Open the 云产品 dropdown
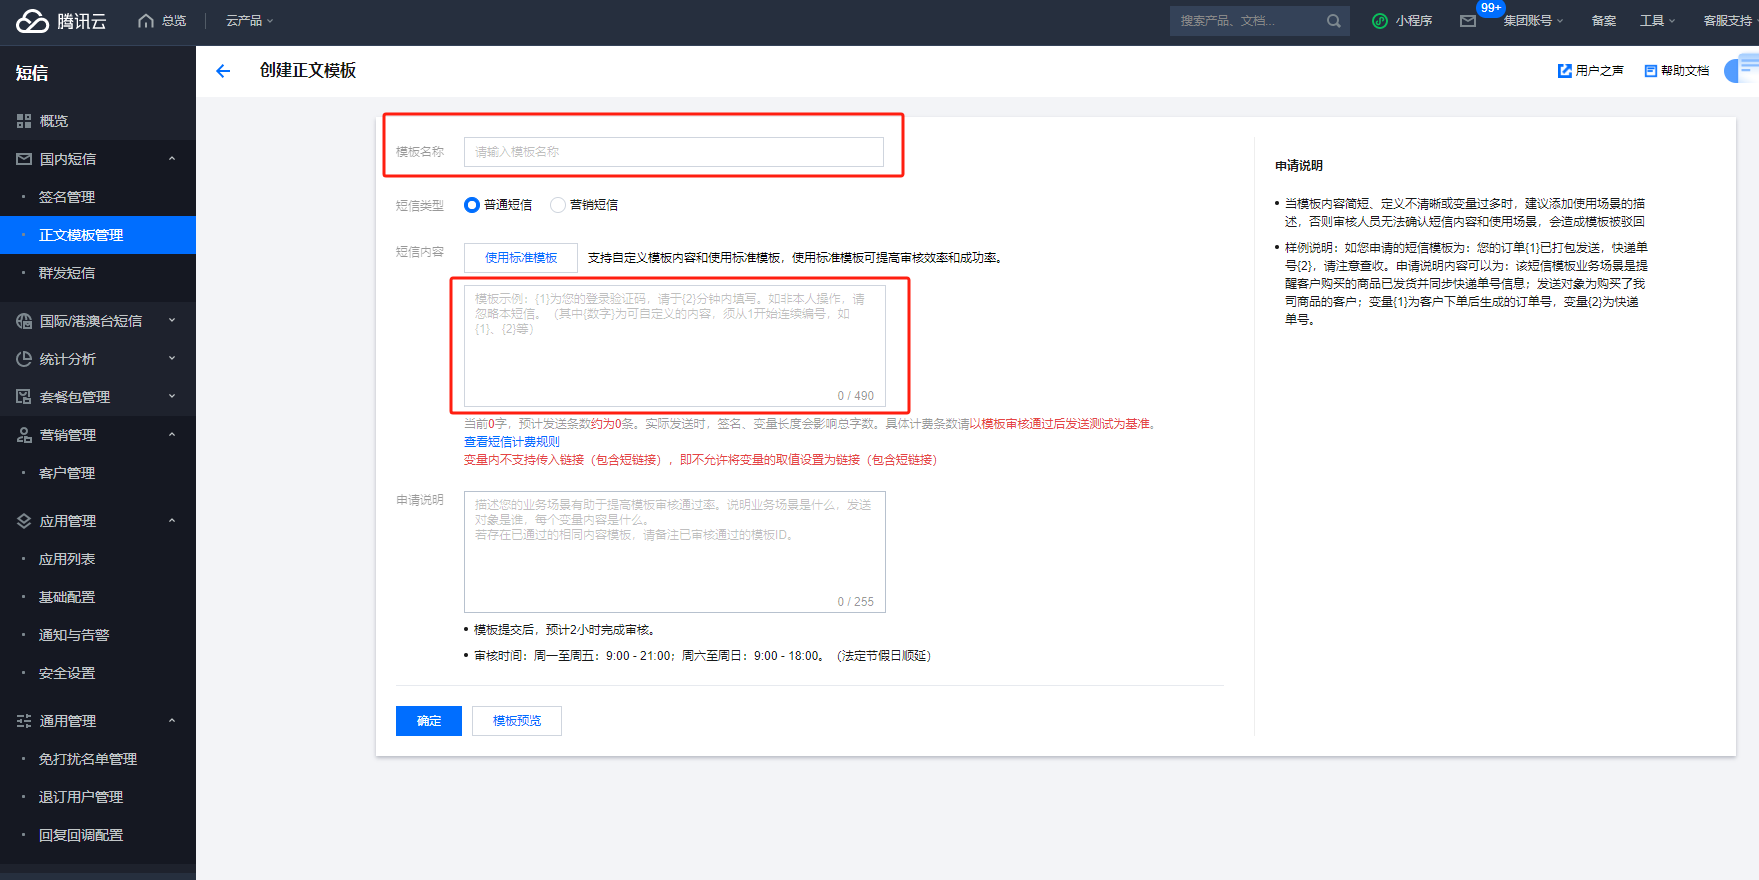Viewport: 1759px width, 880px height. pos(249,21)
